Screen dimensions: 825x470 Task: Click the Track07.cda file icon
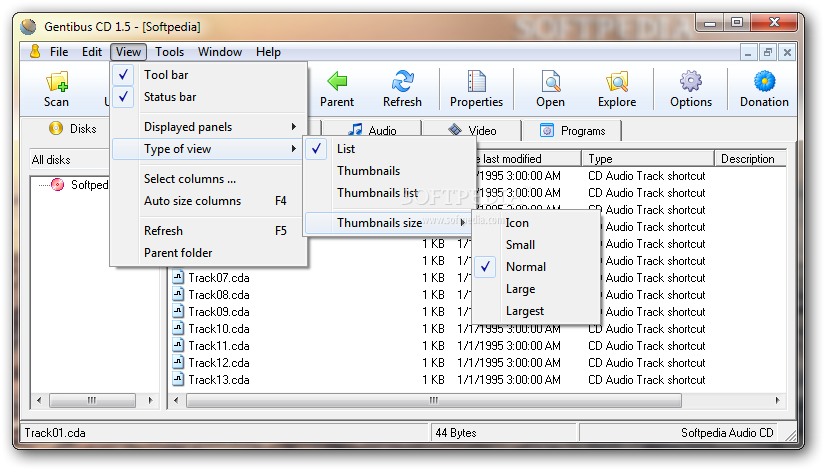pyautogui.click(x=178, y=277)
